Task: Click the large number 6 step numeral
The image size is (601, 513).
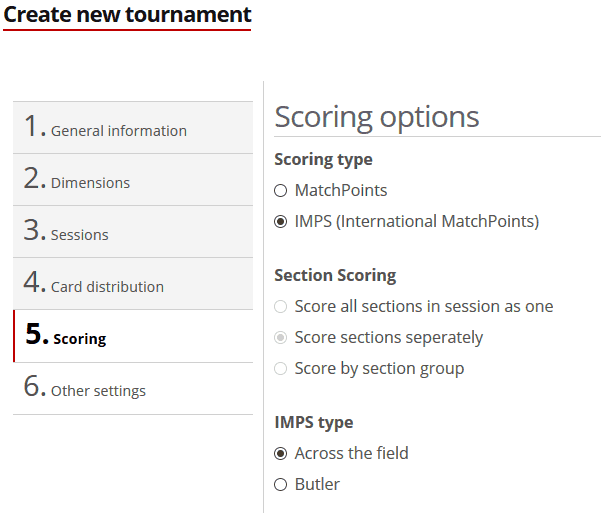Action: tap(35, 387)
